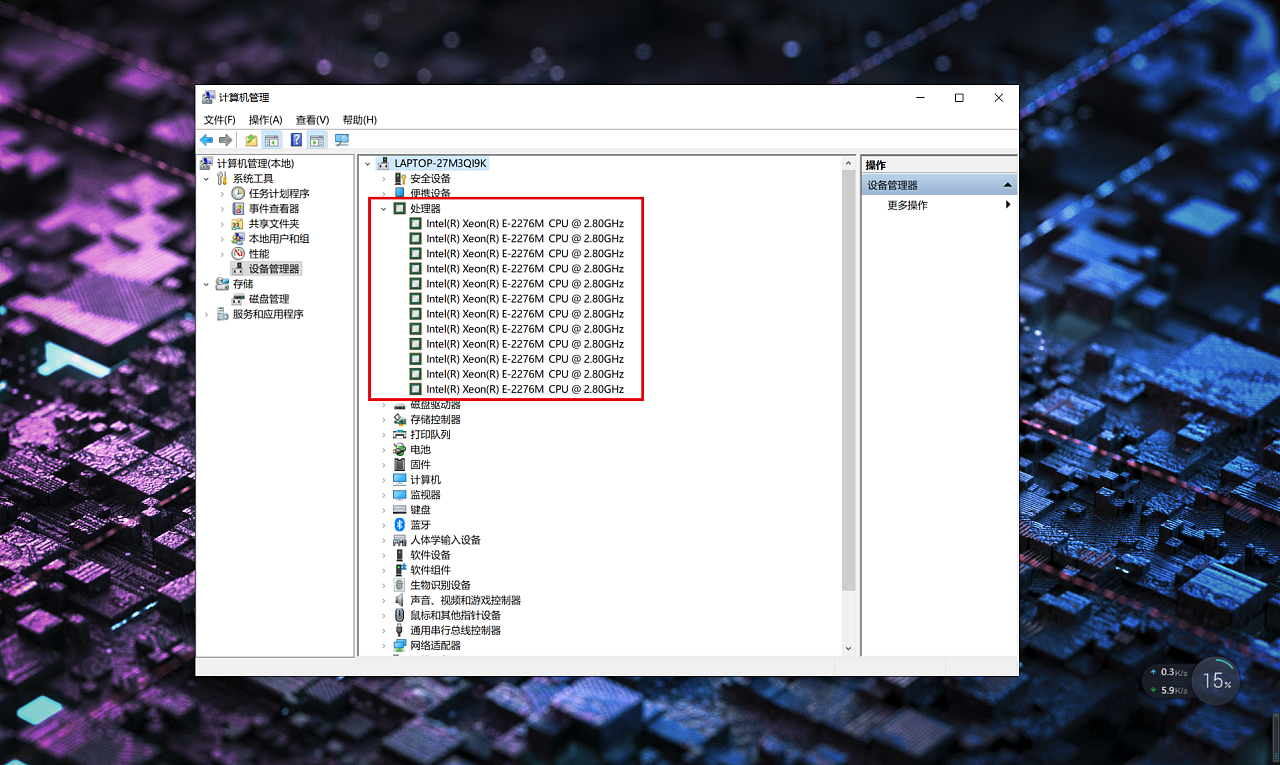The height and width of the screenshot is (765, 1280).
Task: Click 更多操作 in the Actions pane
Action: pyautogui.click(x=907, y=205)
